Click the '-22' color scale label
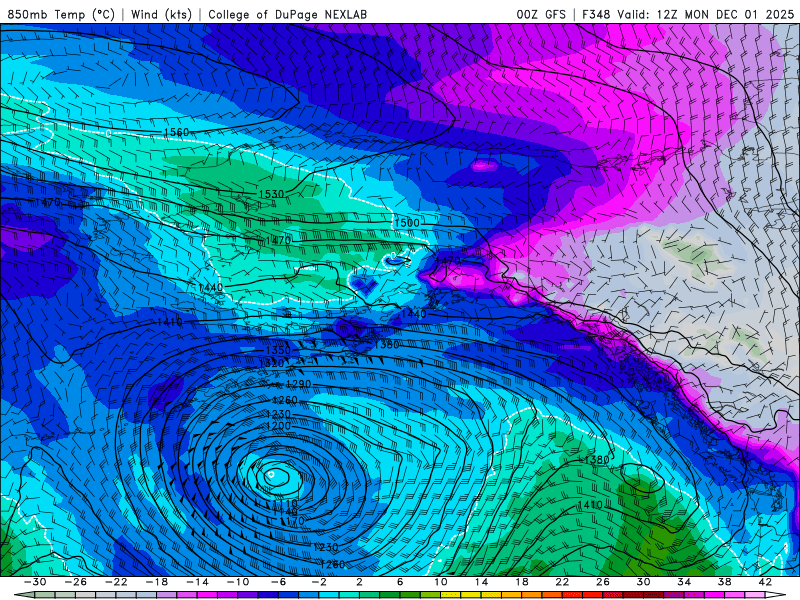The image size is (800, 600). (x=116, y=582)
